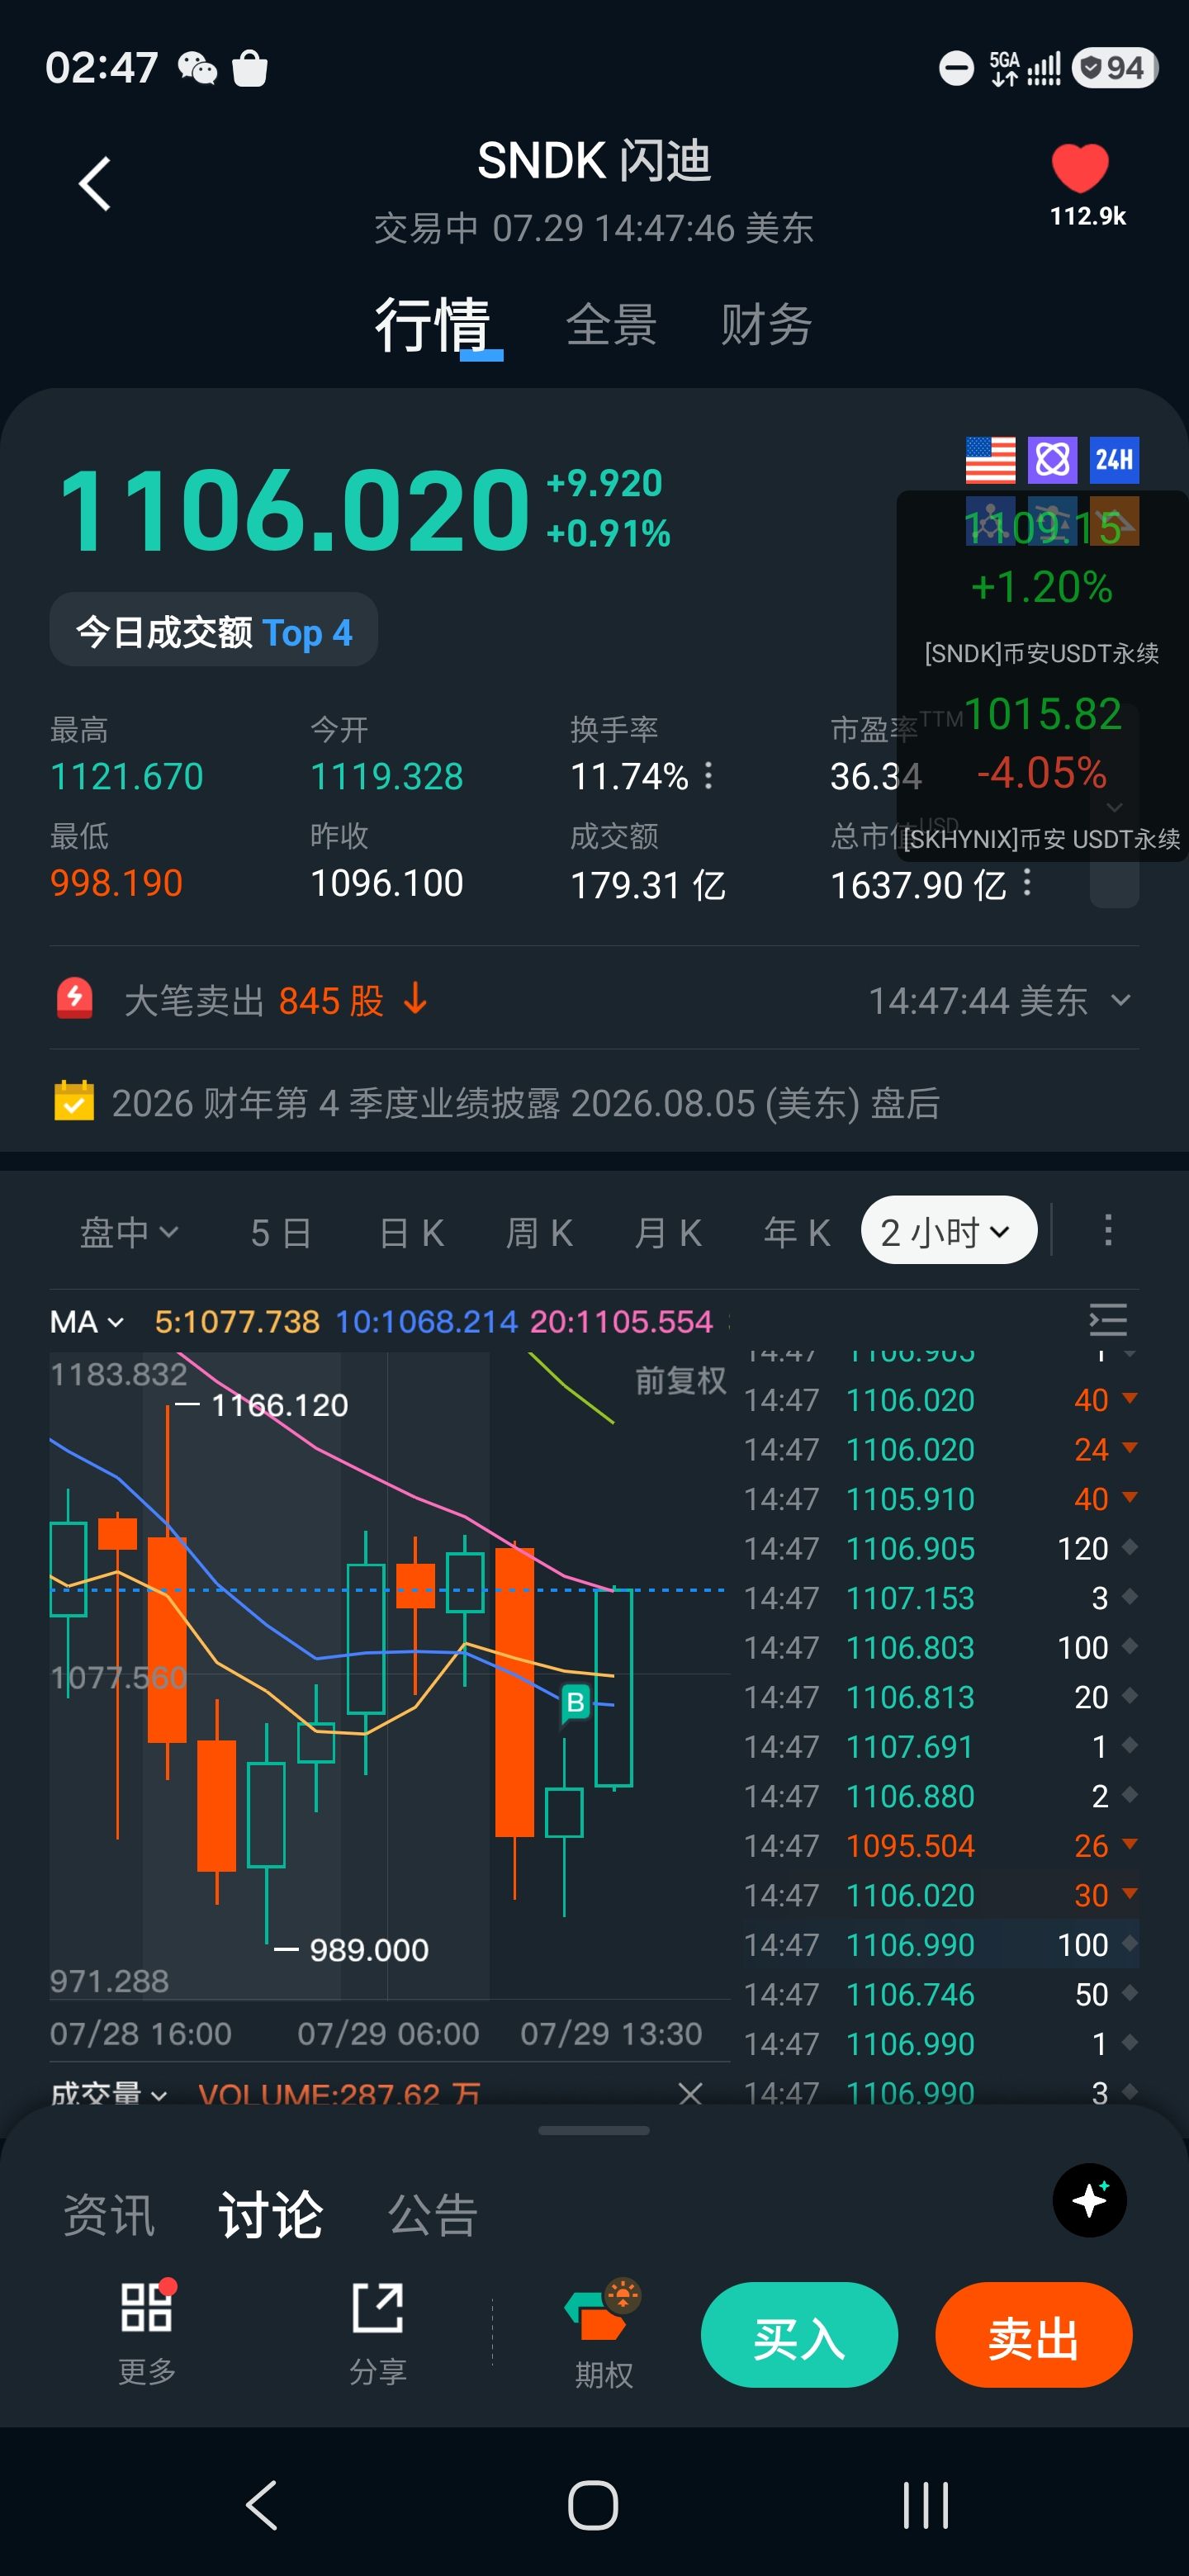Tap trade row 1095.504 volume 26
This screenshot has width=1189, height=2576.
click(941, 1845)
